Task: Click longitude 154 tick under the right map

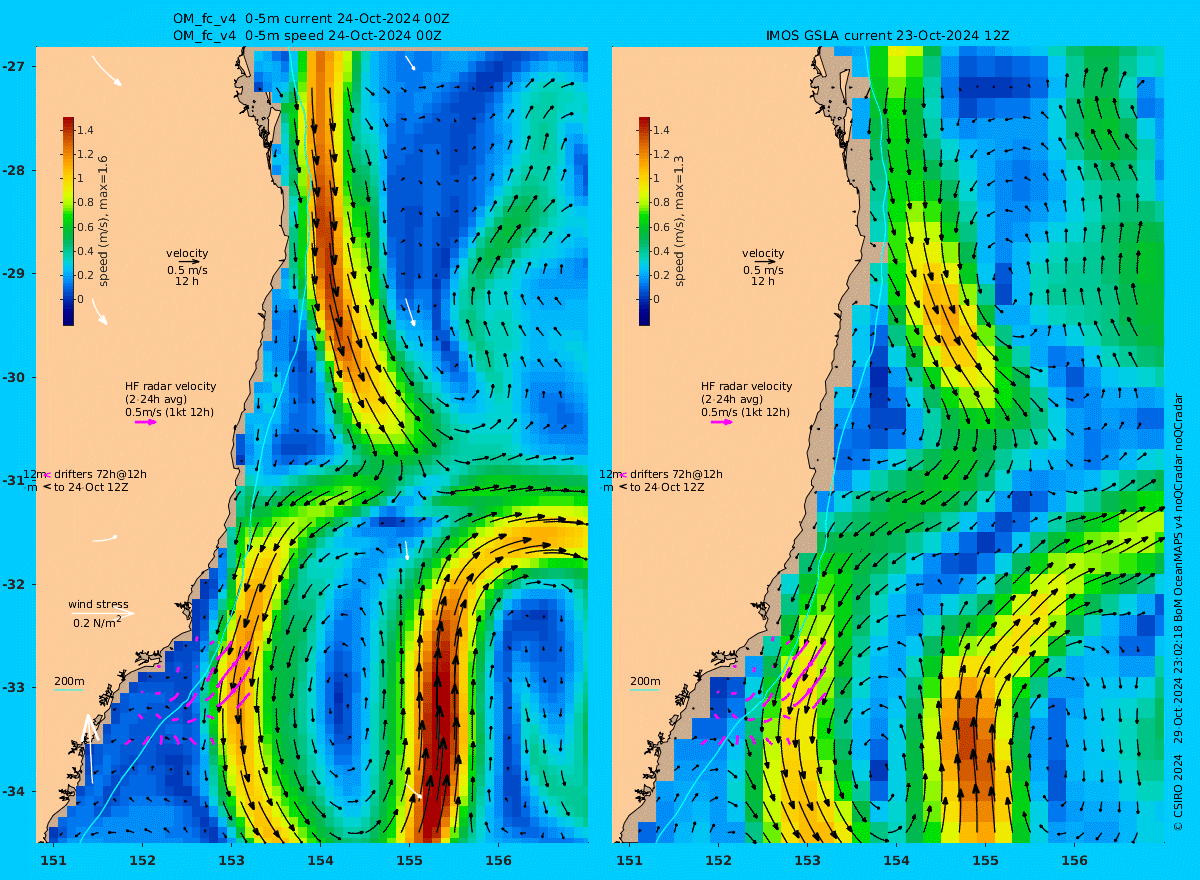Action: (x=896, y=860)
